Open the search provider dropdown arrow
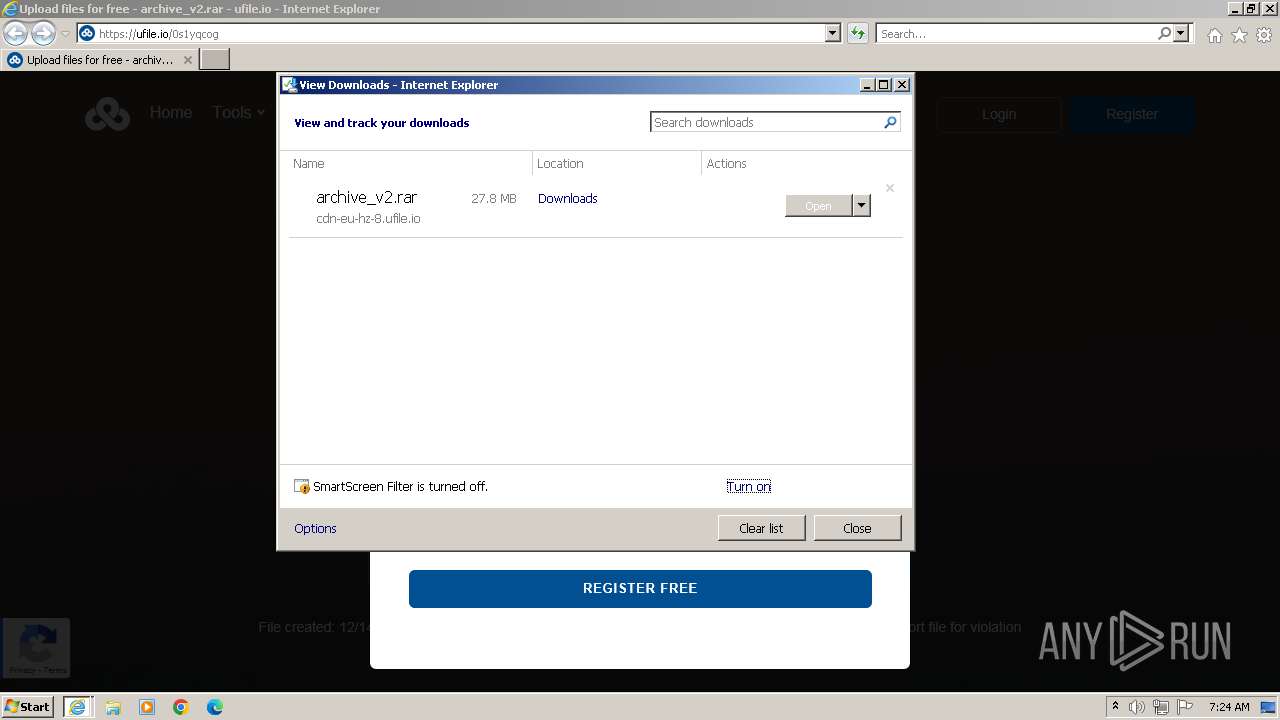This screenshot has width=1280, height=720. 1181,33
